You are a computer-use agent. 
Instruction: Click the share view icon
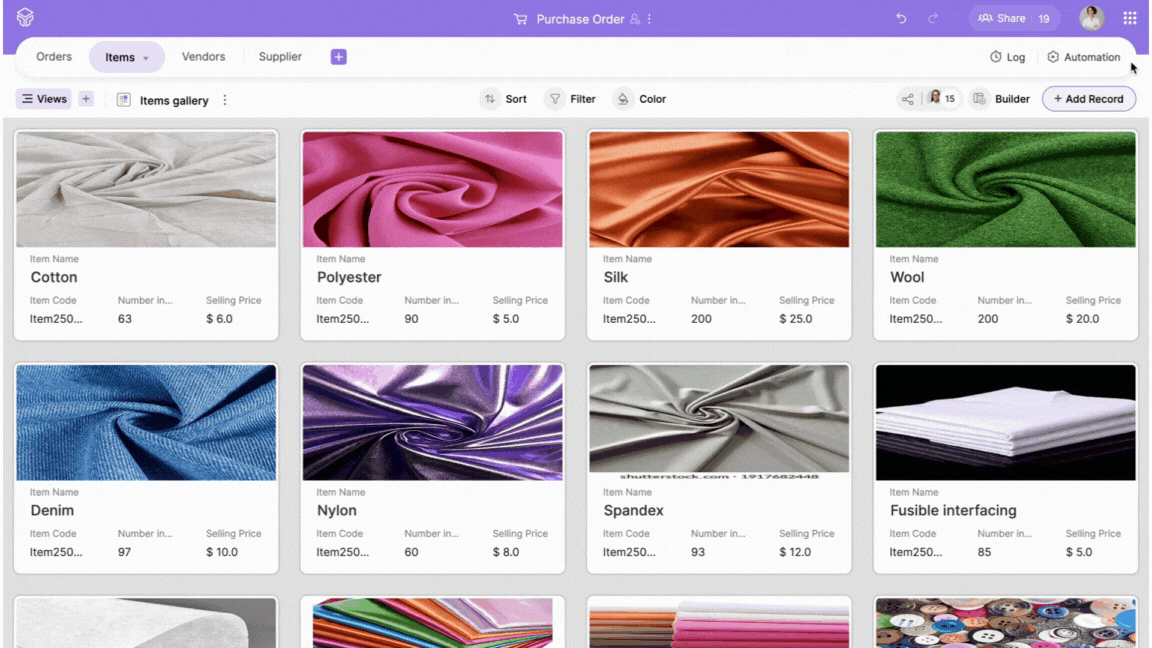pos(908,98)
